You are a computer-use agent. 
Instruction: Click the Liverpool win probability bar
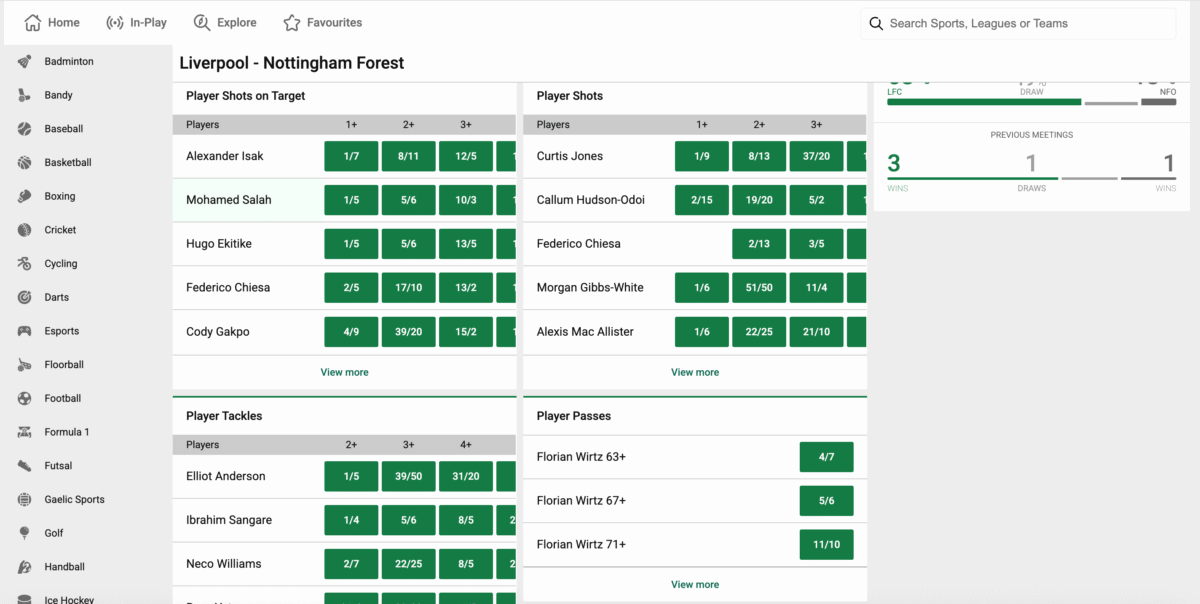tap(984, 102)
